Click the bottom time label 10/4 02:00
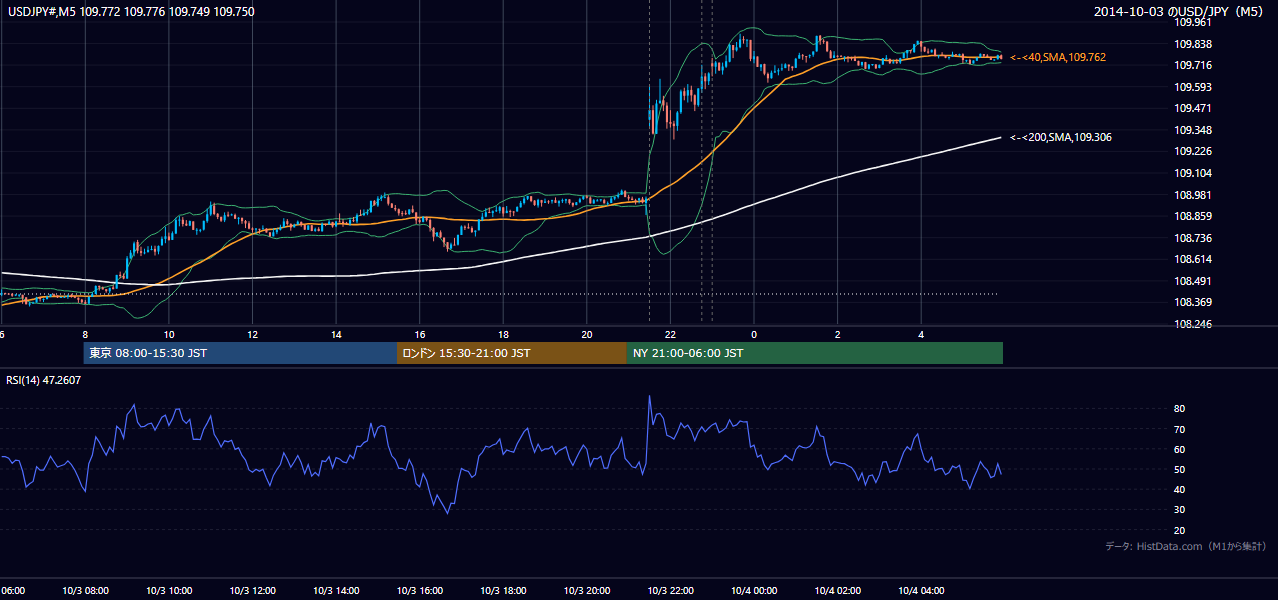This screenshot has width=1278, height=600. coord(837,591)
